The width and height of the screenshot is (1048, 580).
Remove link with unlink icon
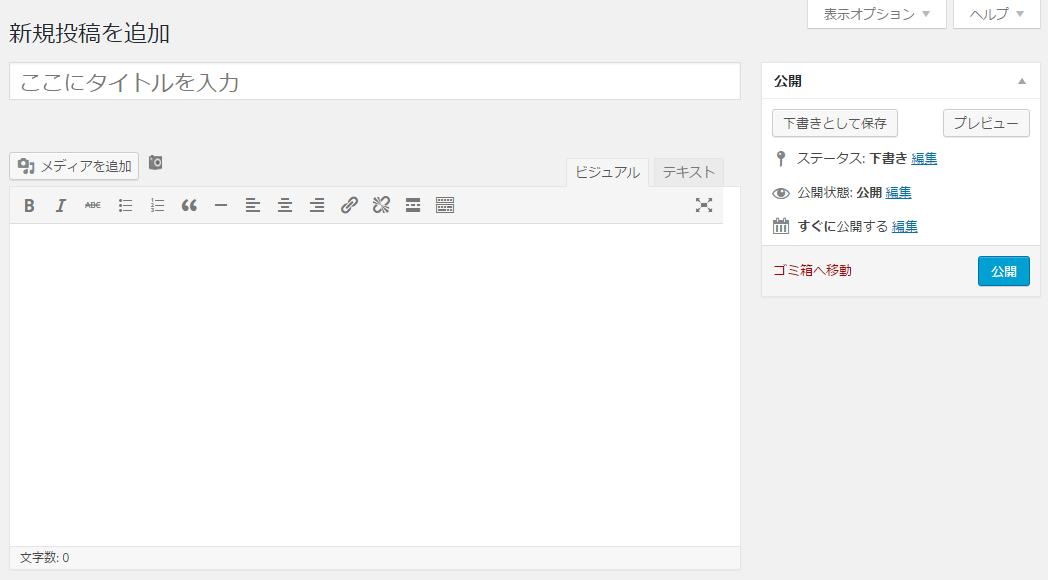coord(381,205)
